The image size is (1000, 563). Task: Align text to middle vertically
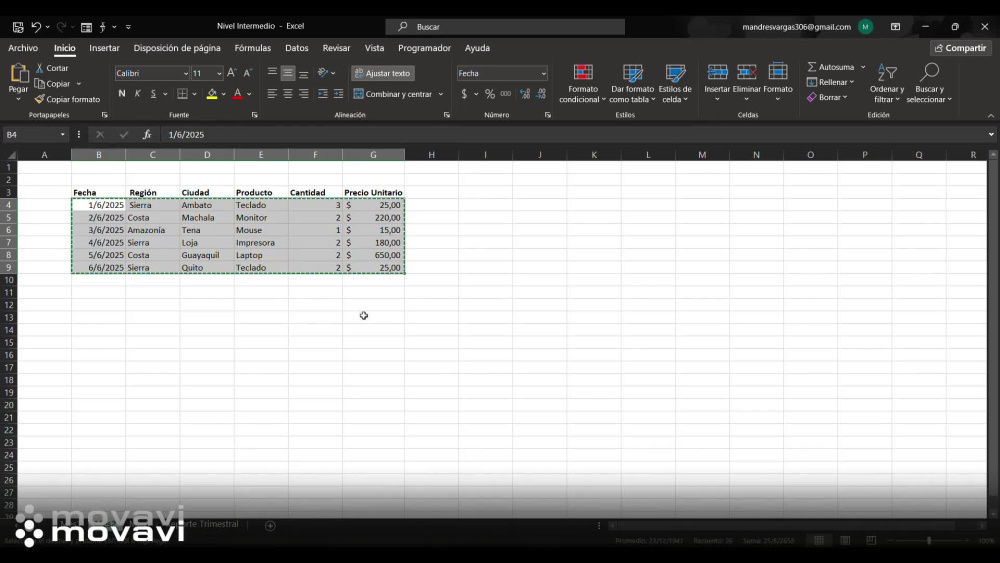click(x=288, y=73)
